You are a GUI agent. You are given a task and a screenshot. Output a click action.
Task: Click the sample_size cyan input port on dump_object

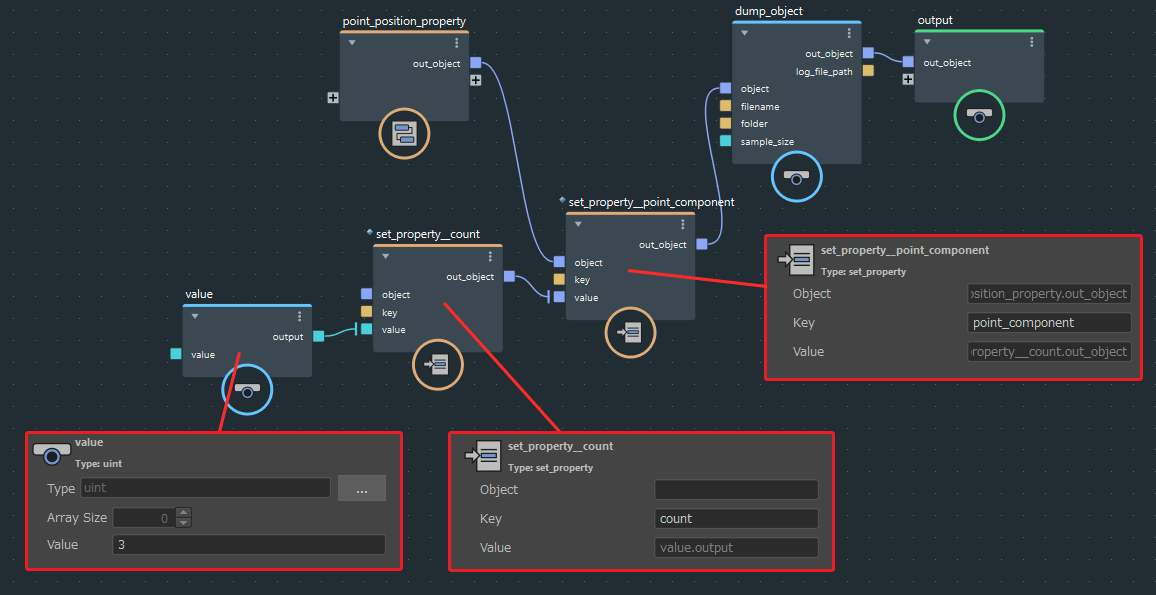[725, 141]
